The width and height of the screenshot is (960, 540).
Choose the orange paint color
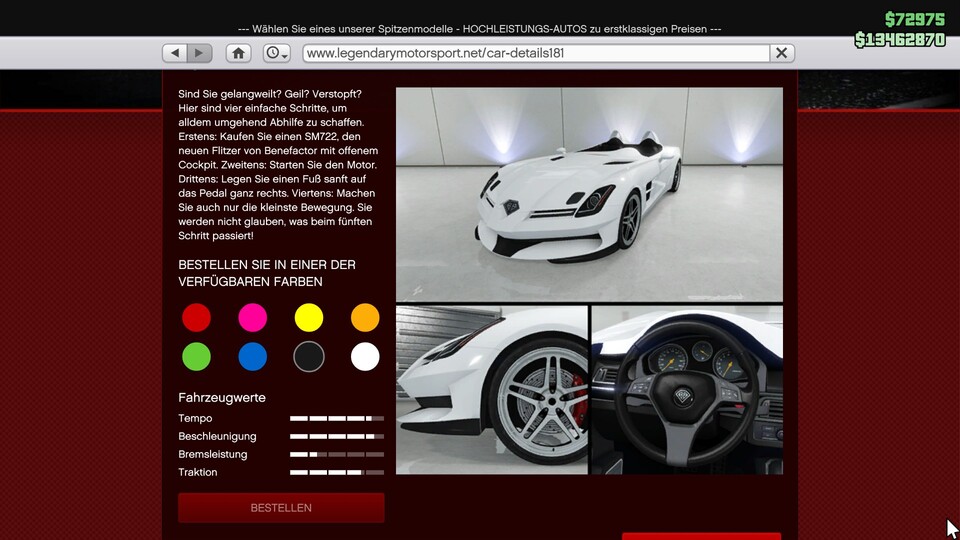(365, 318)
